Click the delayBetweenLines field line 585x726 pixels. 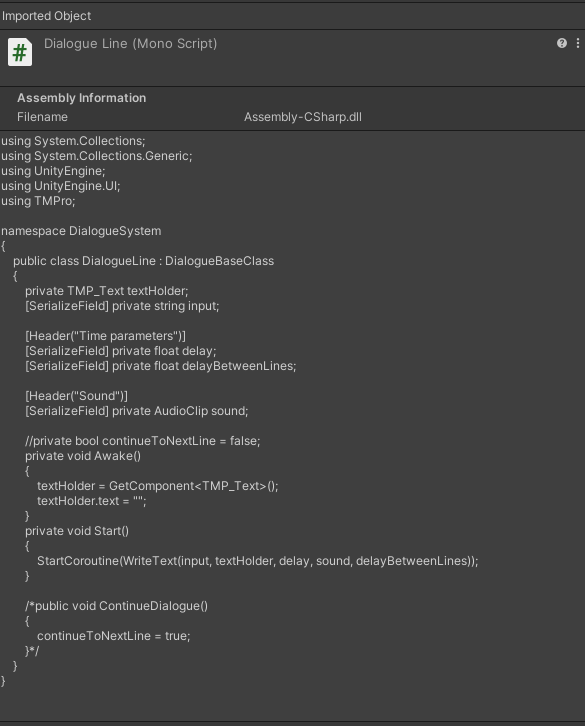[161, 366]
